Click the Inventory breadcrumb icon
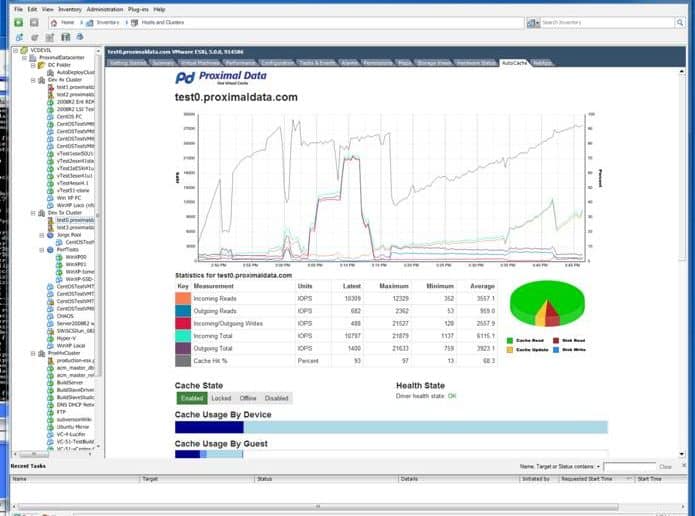Image resolution: width=695 pixels, height=516 pixels. click(90, 23)
